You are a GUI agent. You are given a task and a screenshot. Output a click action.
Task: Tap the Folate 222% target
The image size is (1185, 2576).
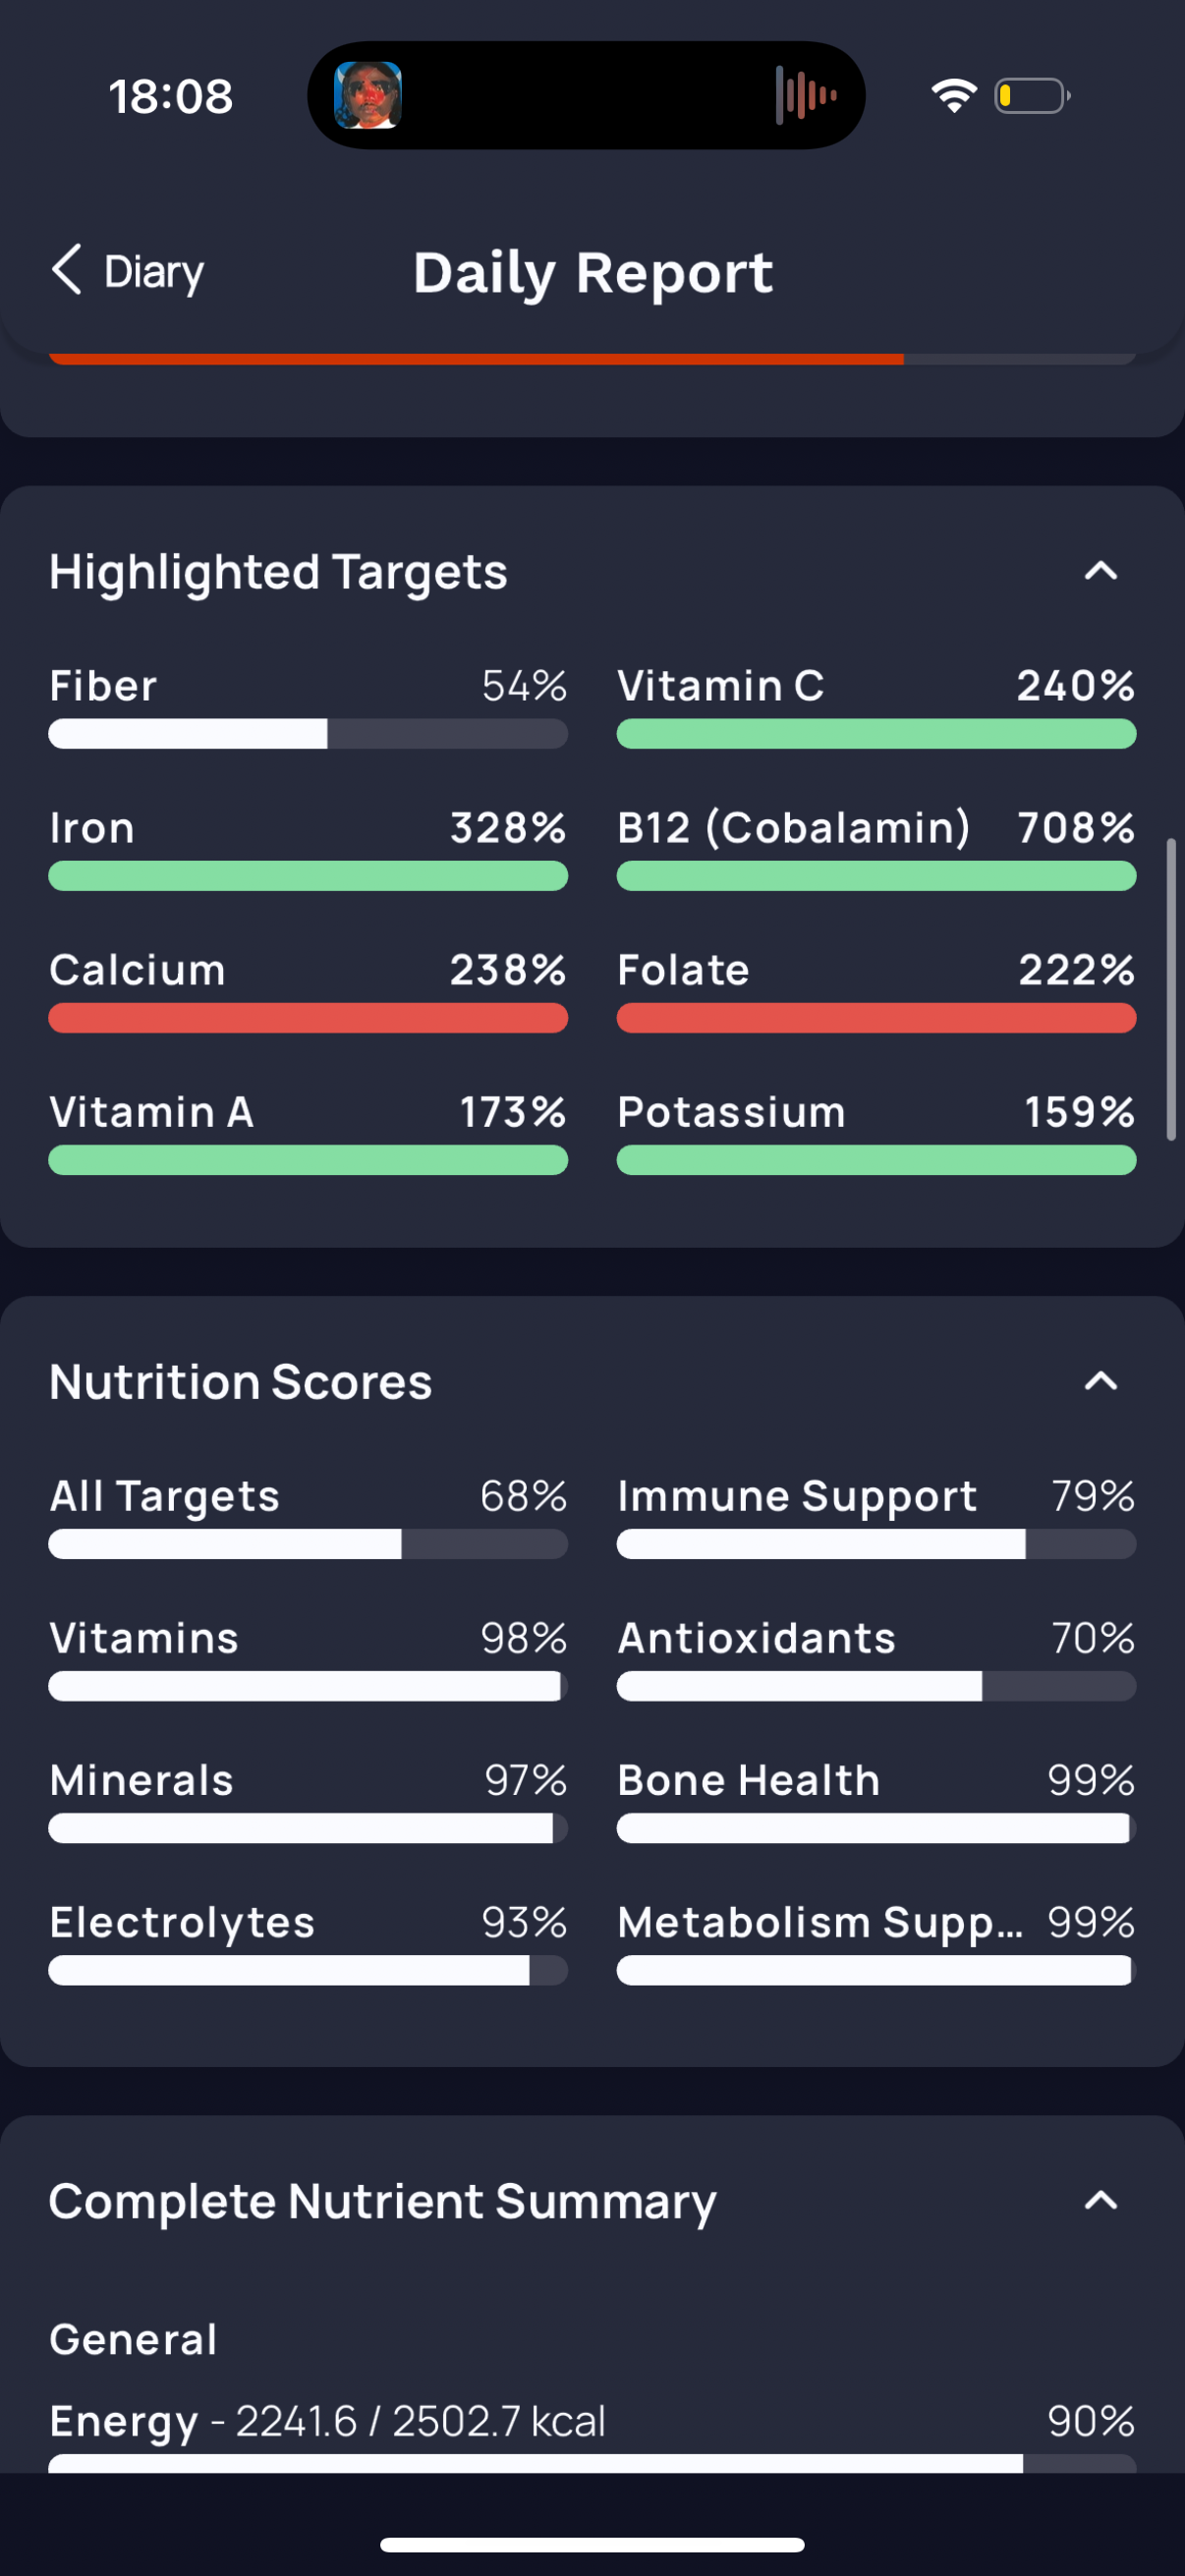pyautogui.click(x=876, y=989)
